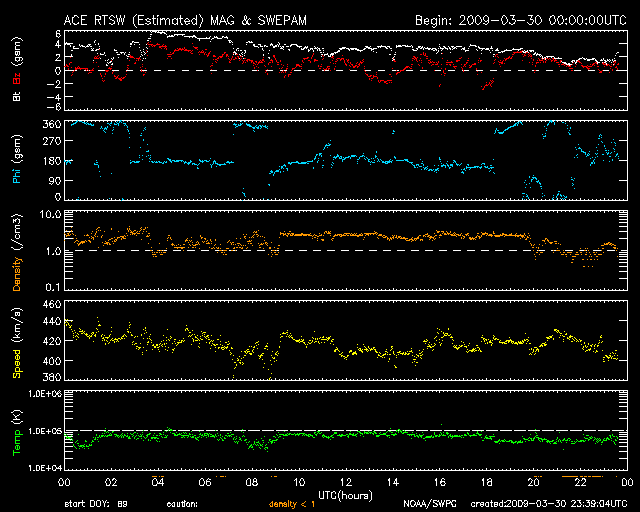
Task: Select the "(km/s)" speed unit label
Action: coord(17,325)
